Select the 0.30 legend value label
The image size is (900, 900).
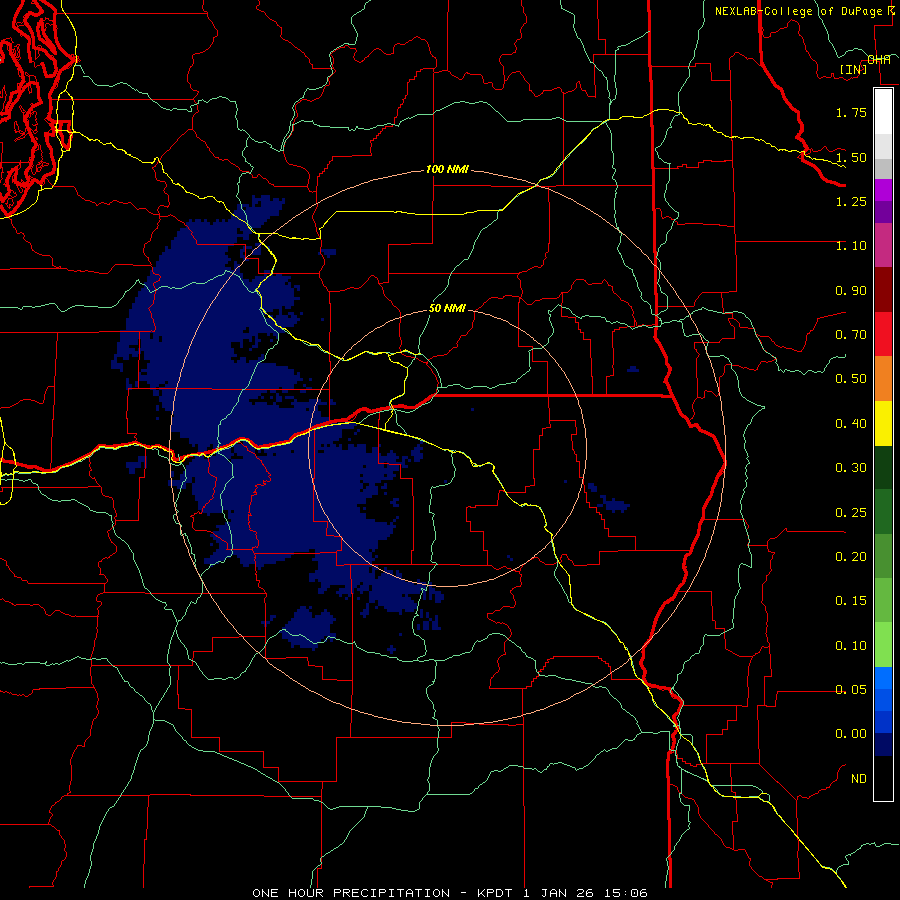pos(851,468)
